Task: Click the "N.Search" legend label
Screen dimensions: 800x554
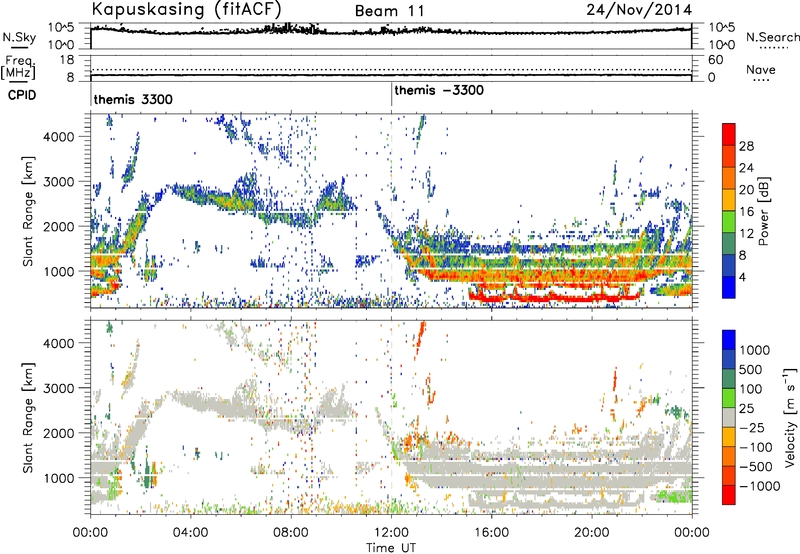Action: (772, 37)
